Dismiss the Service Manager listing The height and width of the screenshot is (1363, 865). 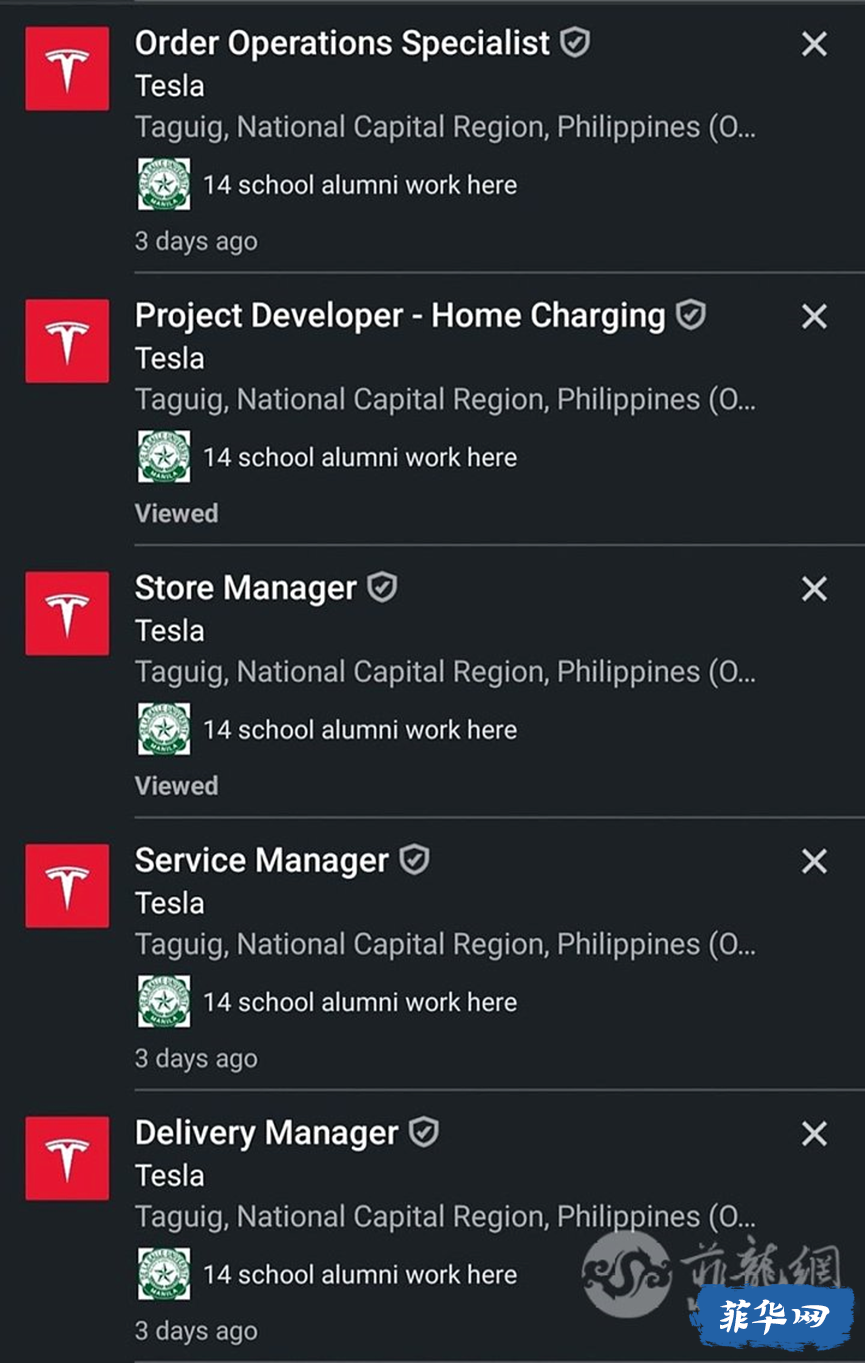pos(814,861)
